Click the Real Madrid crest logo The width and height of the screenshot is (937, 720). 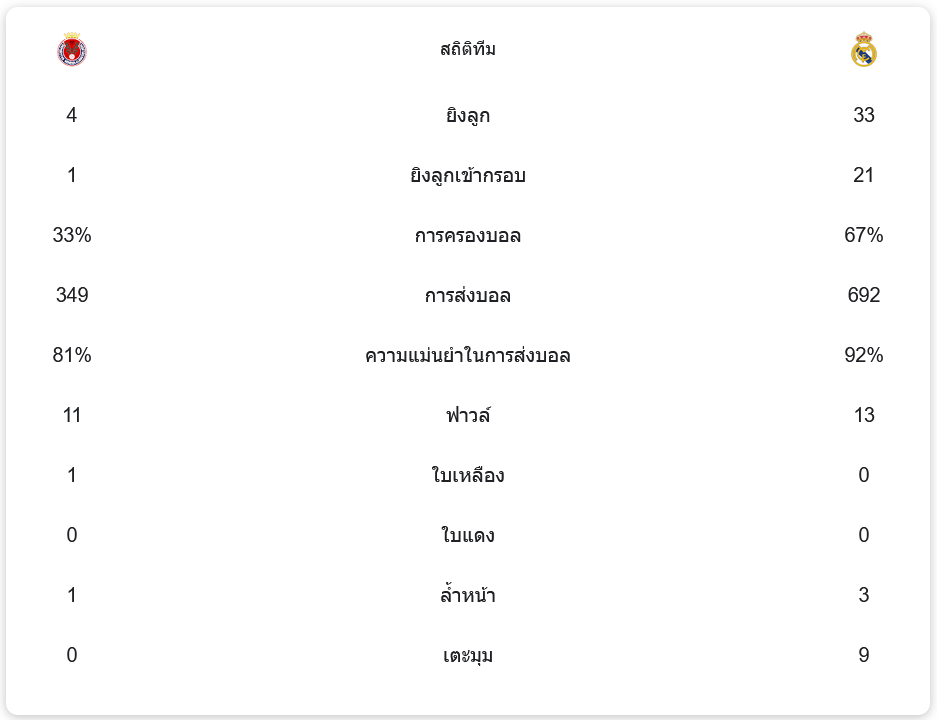click(x=864, y=50)
